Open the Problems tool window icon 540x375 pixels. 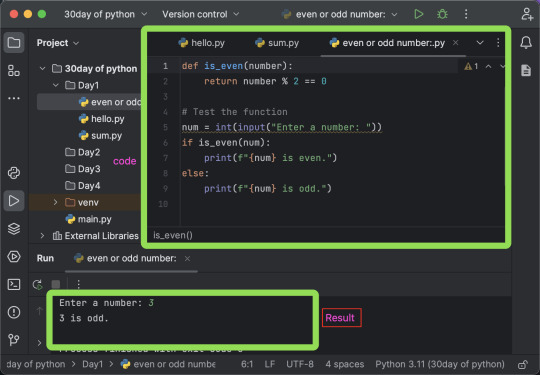coord(14,312)
